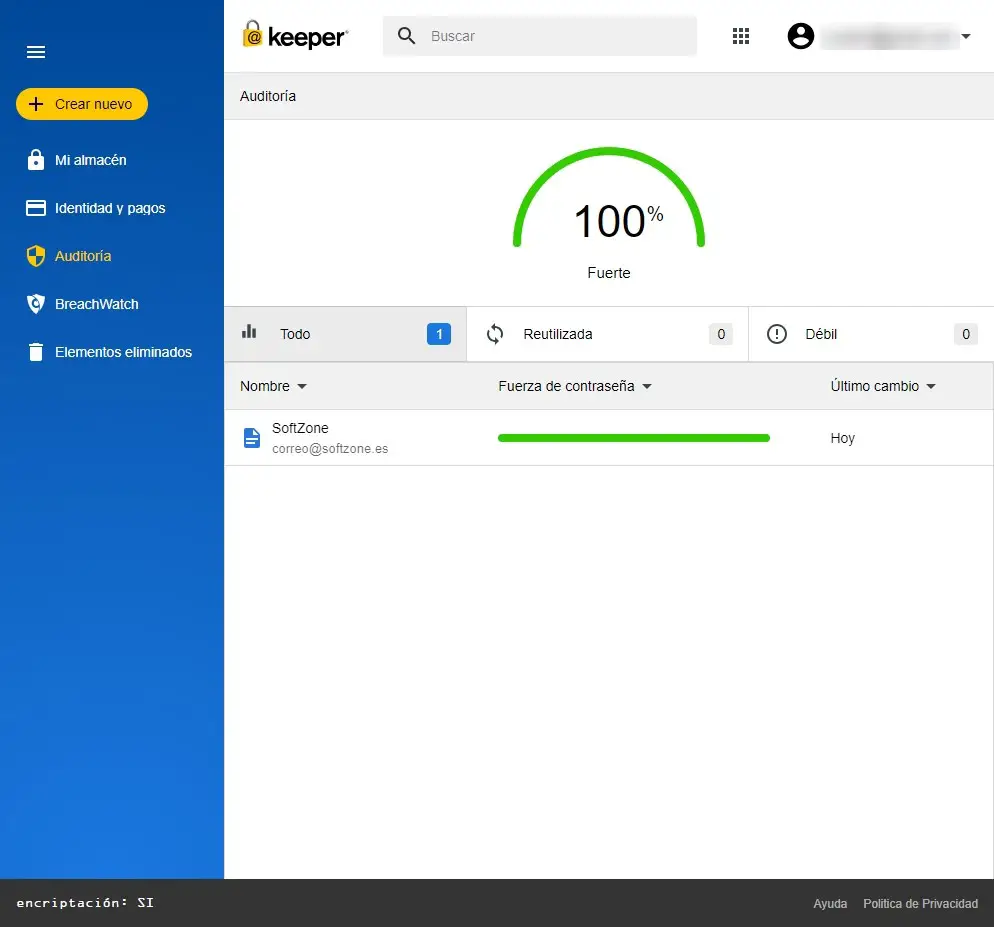Click the SoftZone password strength bar
The height and width of the screenshot is (927, 994).
(634, 438)
